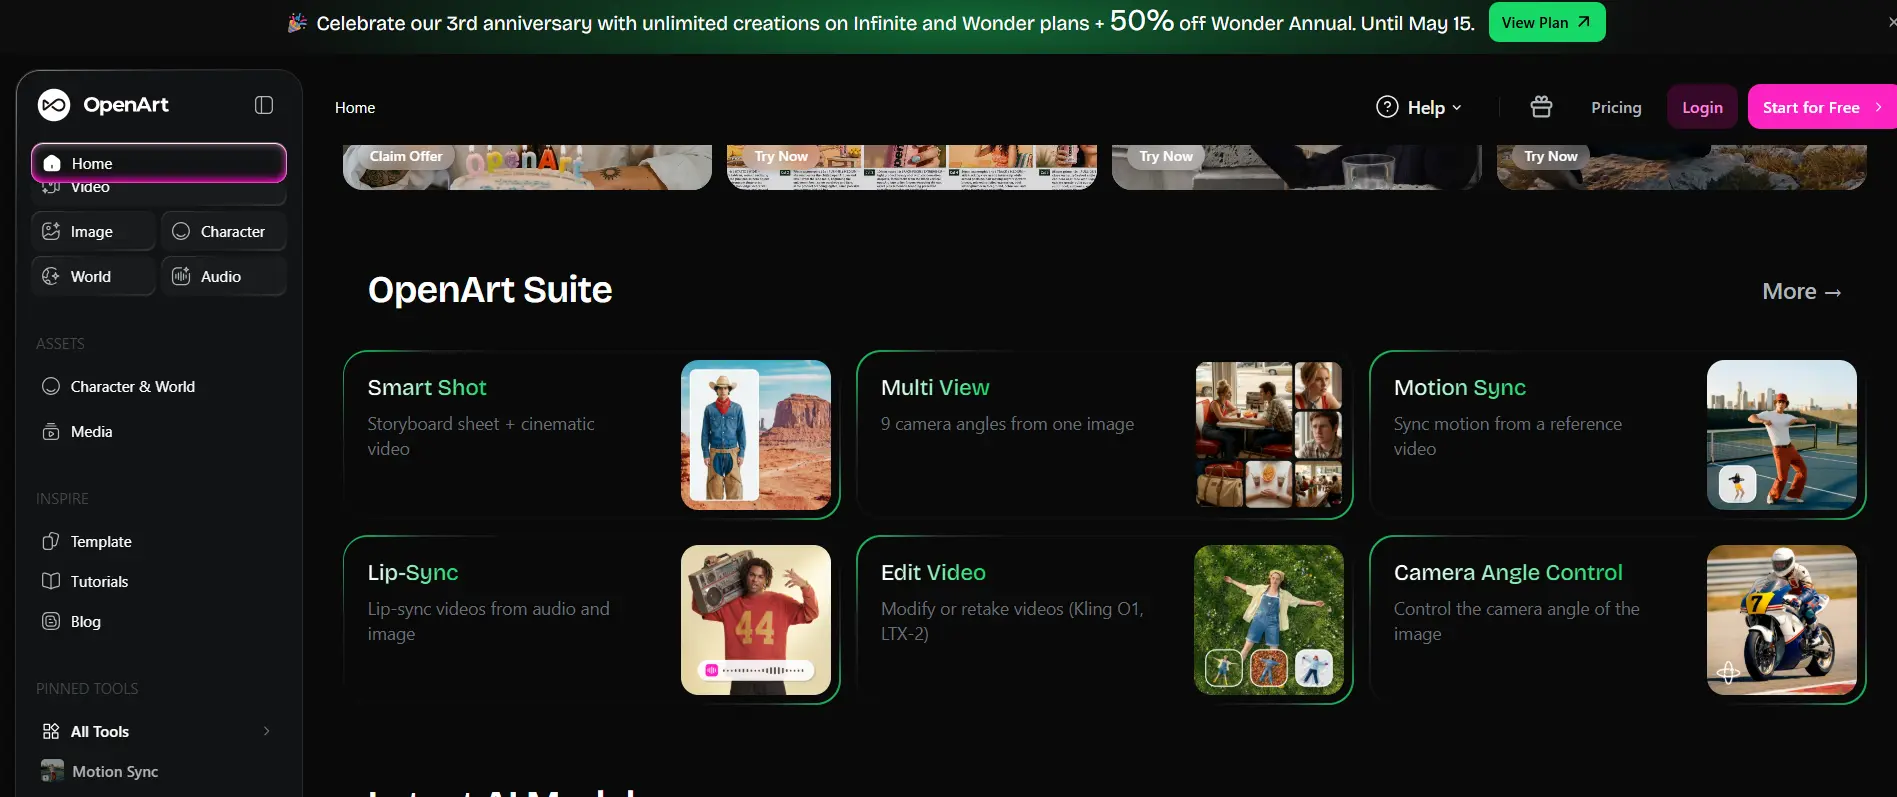This screenshot has height=797, width=1897.
Task: Click the OpenArt brand name text
Action: [x=126, y=105]
